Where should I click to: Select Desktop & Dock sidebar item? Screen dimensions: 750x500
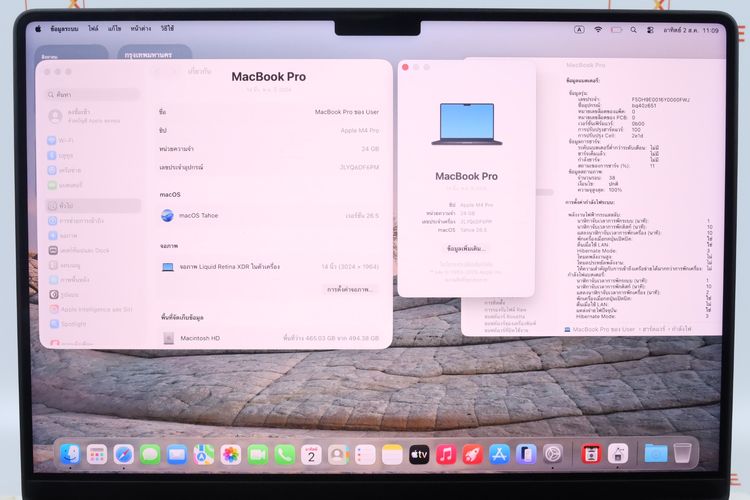click(92, 250)
